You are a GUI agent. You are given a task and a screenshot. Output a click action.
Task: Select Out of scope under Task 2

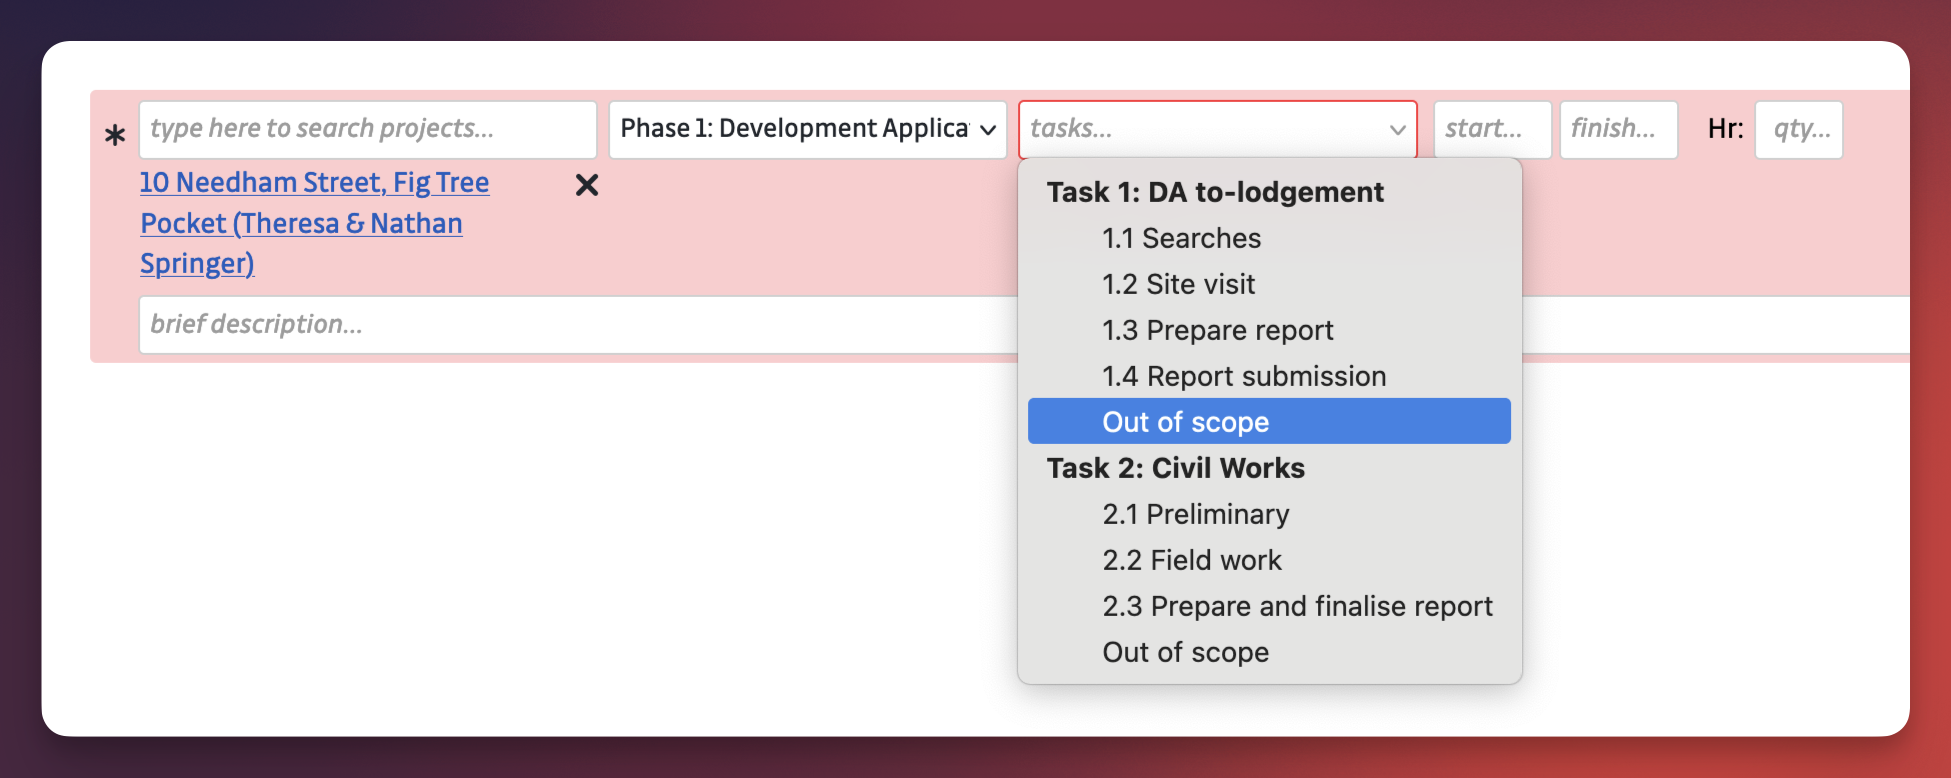[x=1185, y=652]
